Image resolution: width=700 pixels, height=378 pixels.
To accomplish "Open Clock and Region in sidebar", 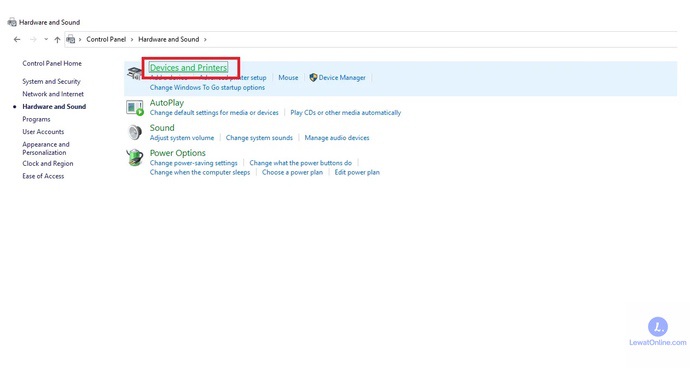I will [48, 163].
